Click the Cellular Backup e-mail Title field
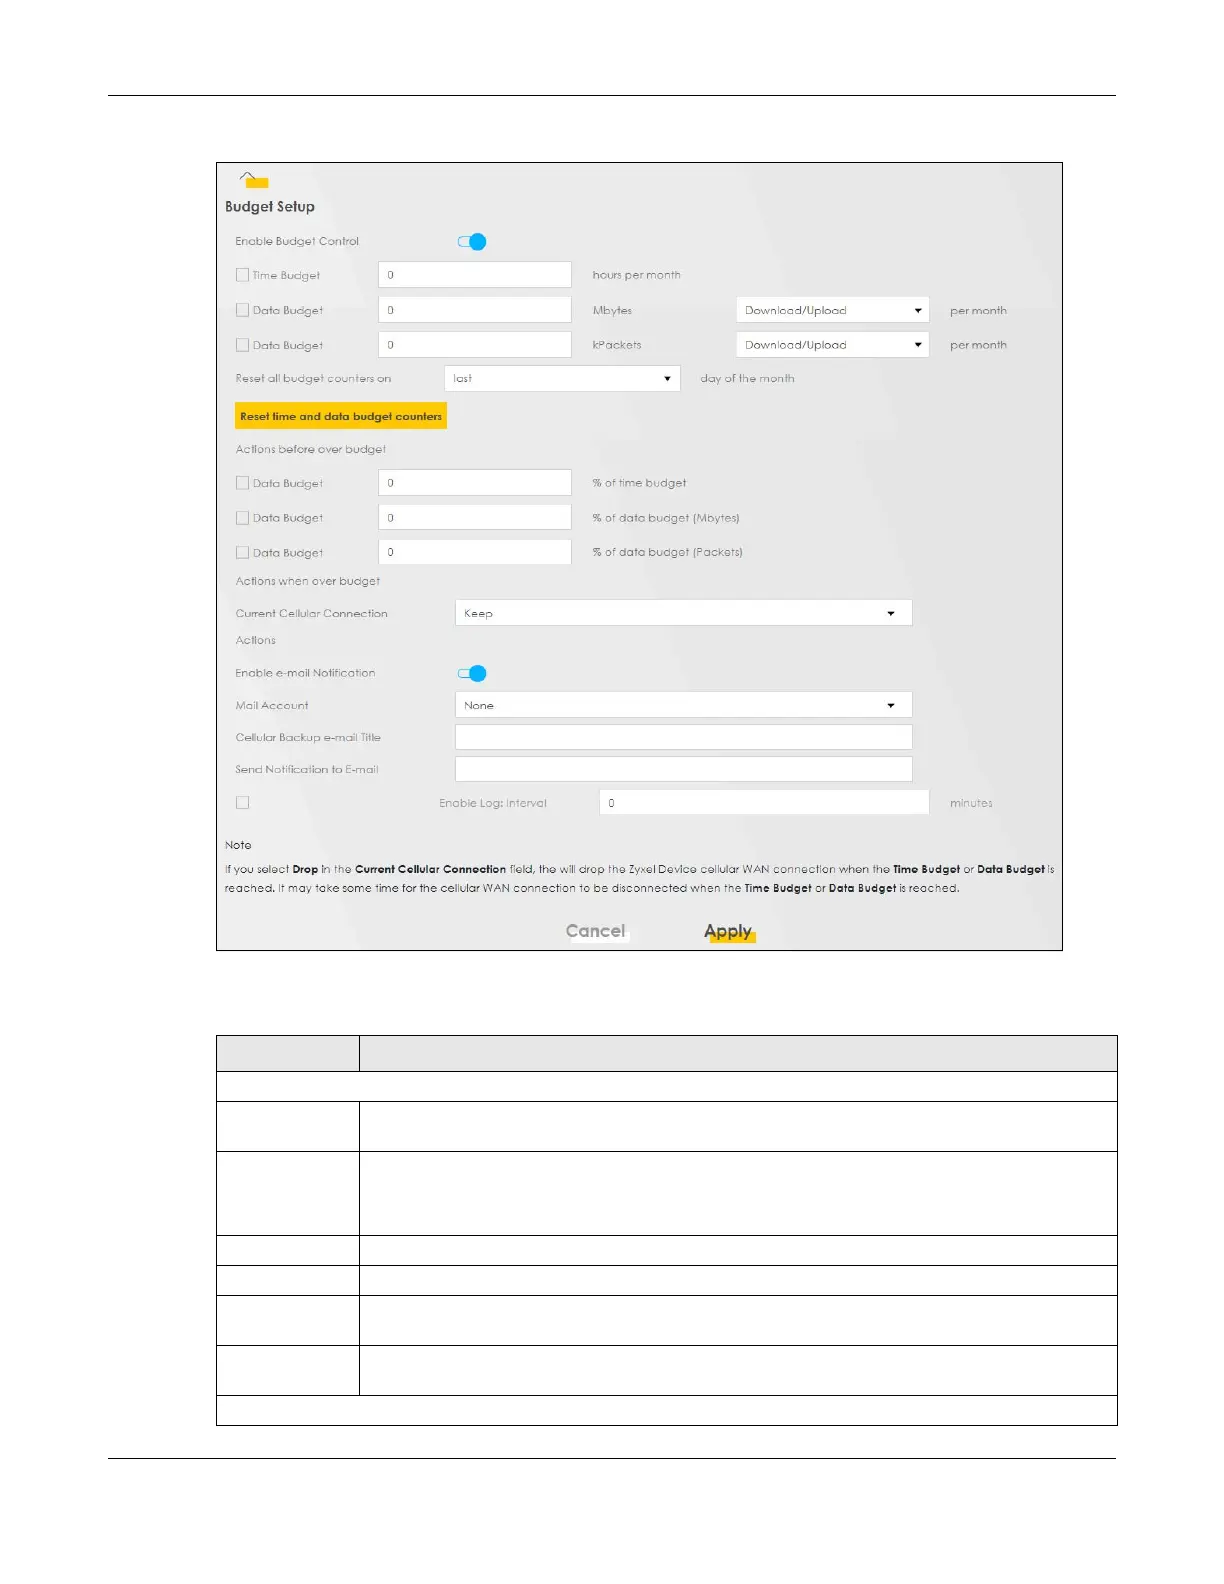This screenshot has height=1584, width=1224. [x=684, y=737]
